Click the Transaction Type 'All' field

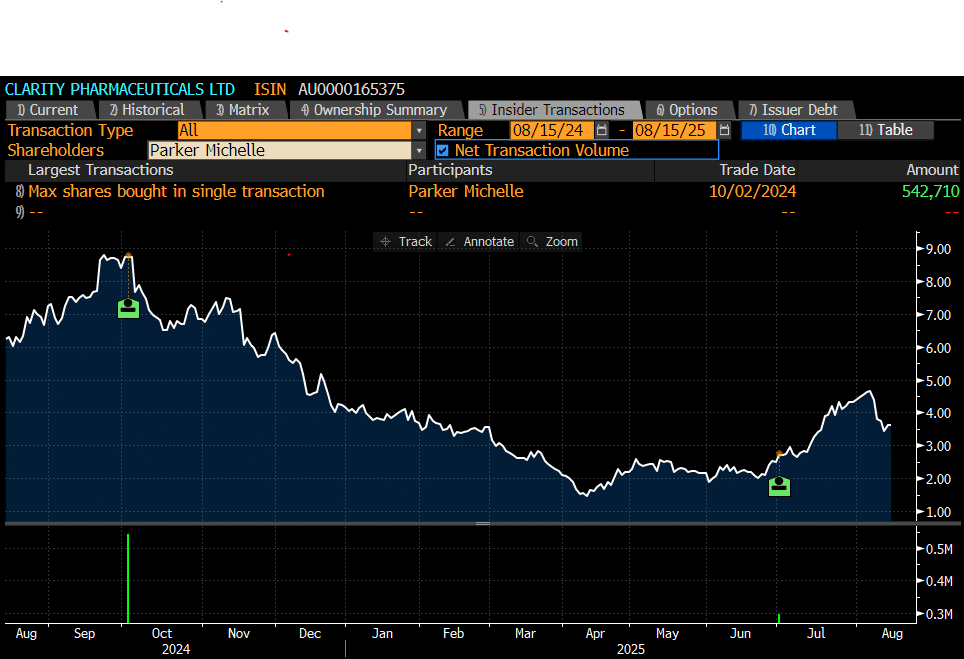(x=294, y=130)
